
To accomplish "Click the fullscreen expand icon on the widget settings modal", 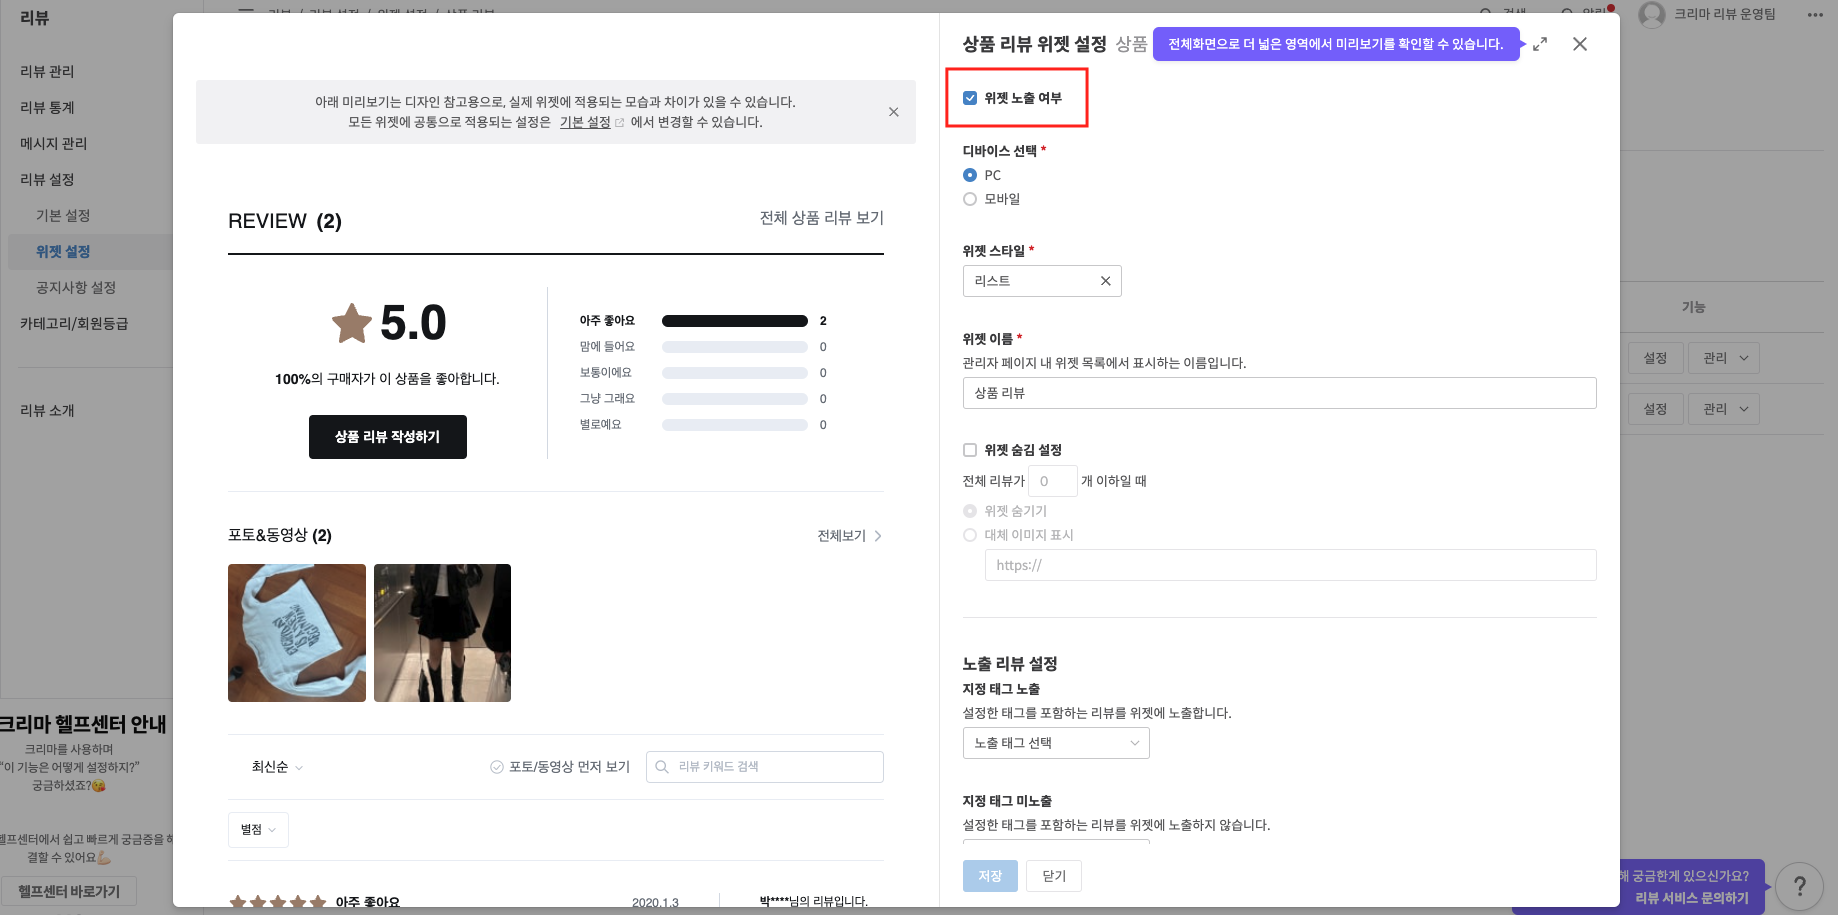I will (x=1539, y=44).
